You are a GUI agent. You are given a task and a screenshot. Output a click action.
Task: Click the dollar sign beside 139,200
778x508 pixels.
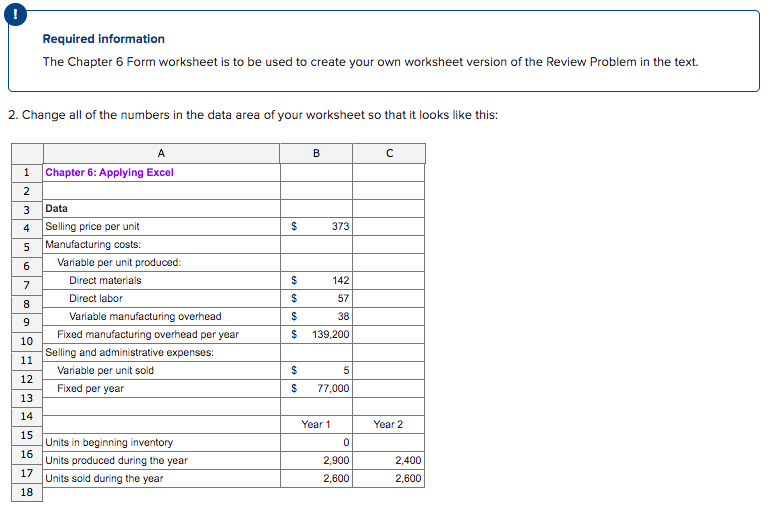point(294,334)
